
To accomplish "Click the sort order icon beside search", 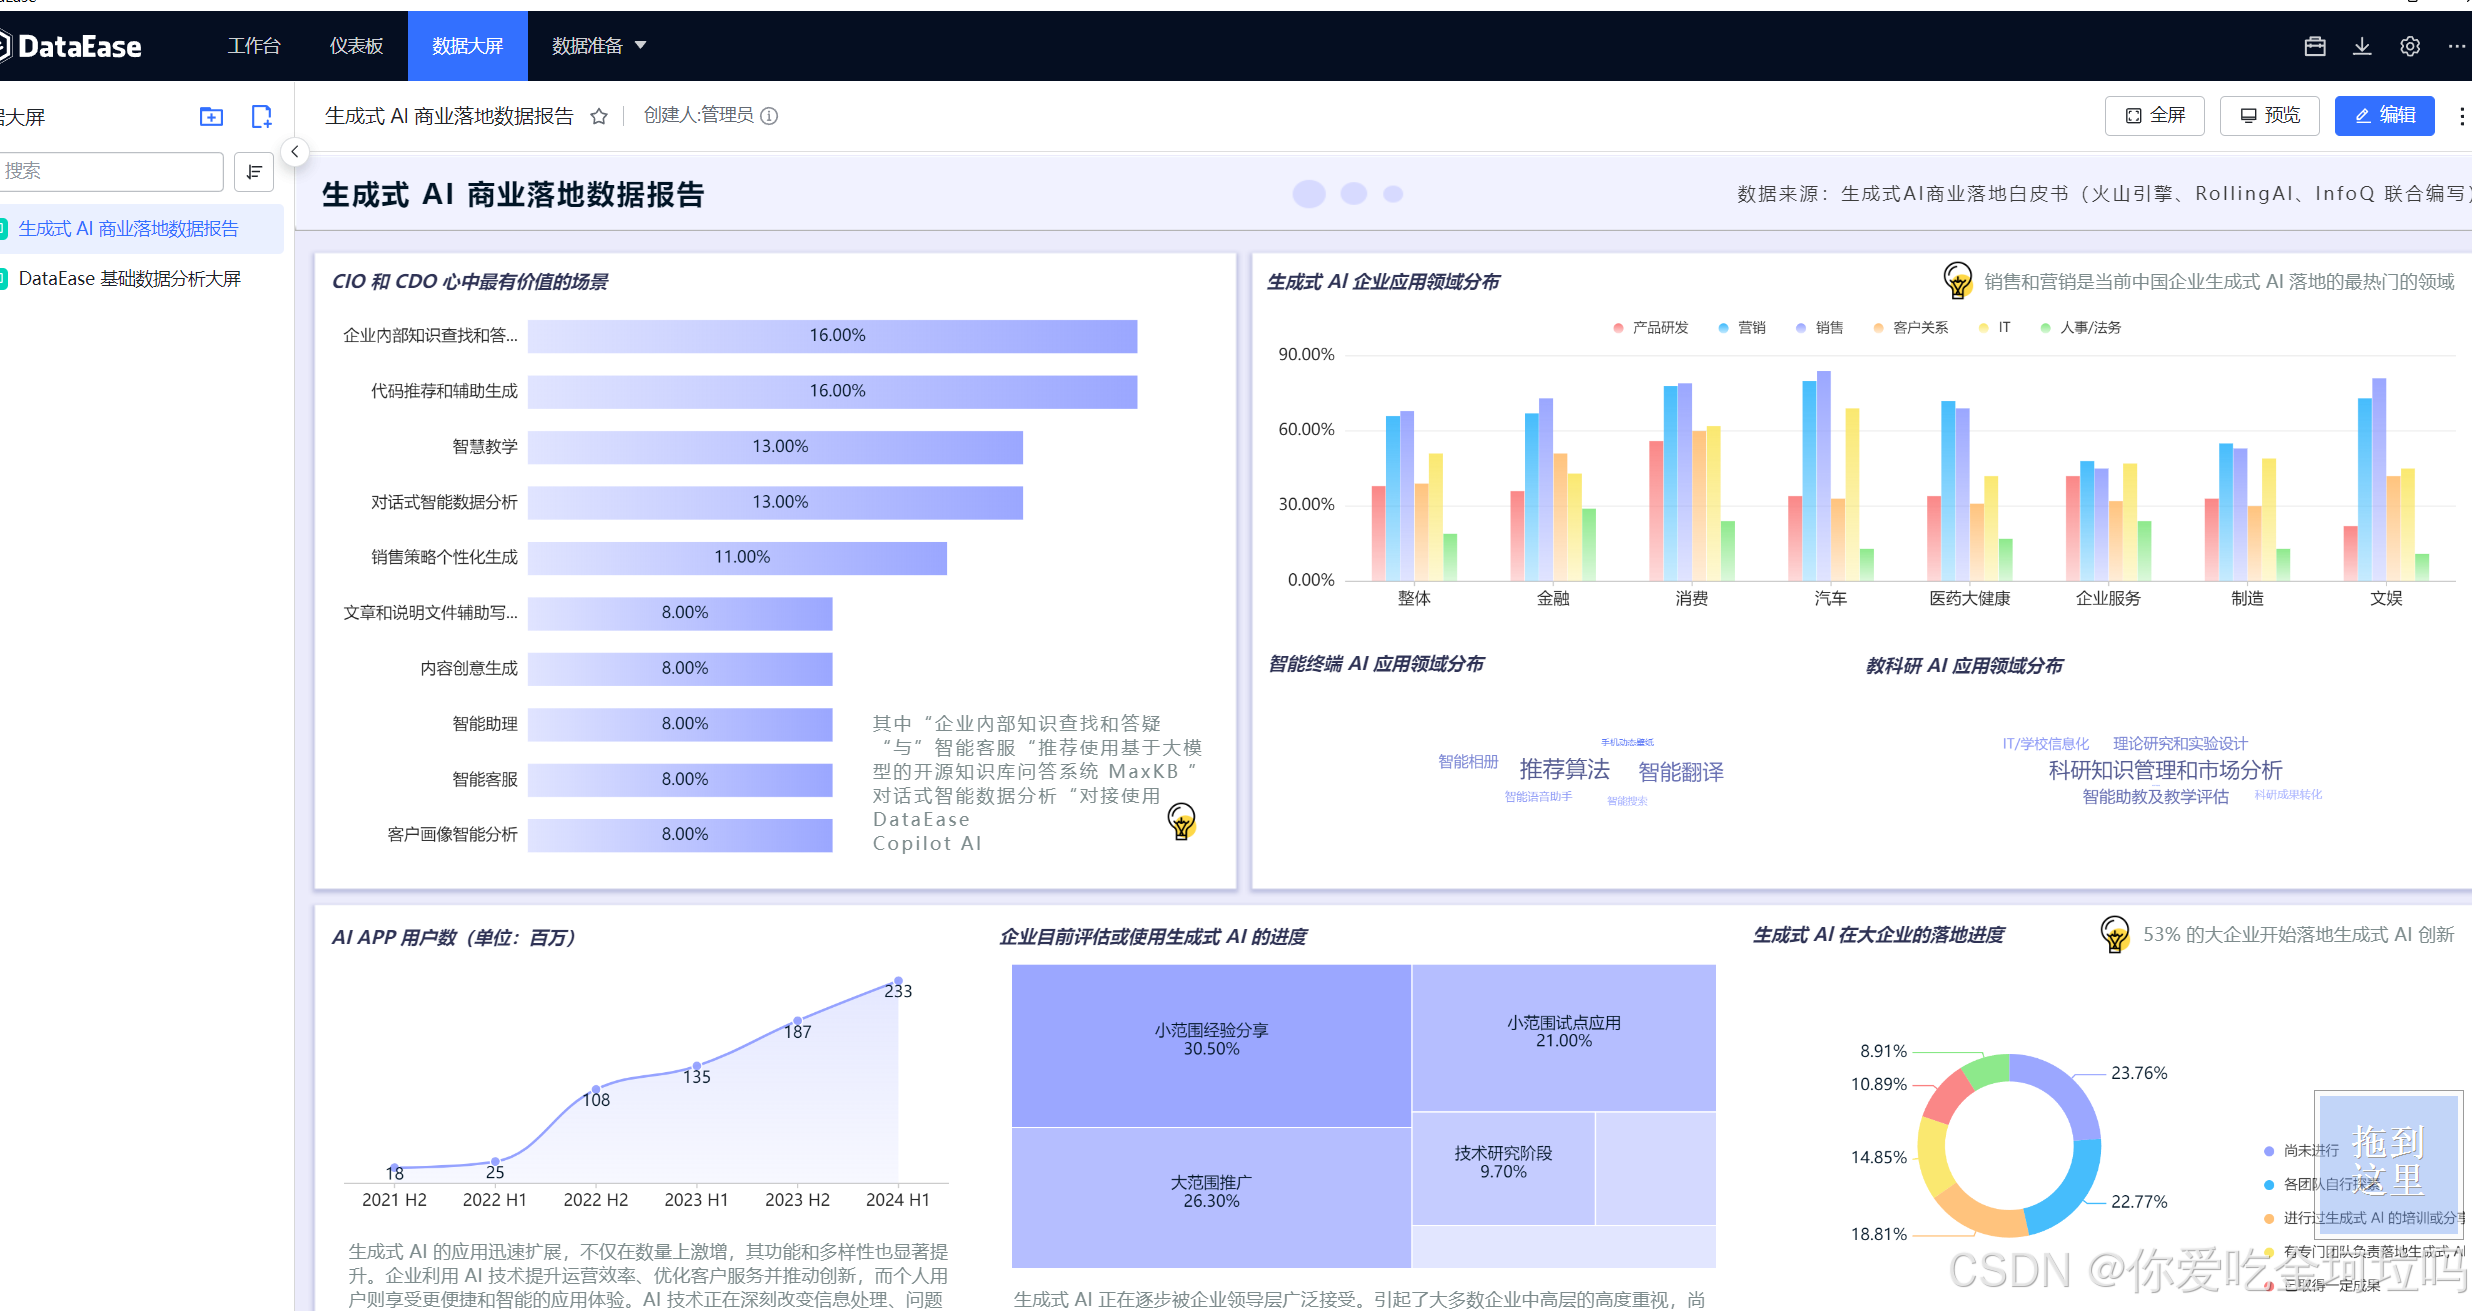I will point(254,172).
